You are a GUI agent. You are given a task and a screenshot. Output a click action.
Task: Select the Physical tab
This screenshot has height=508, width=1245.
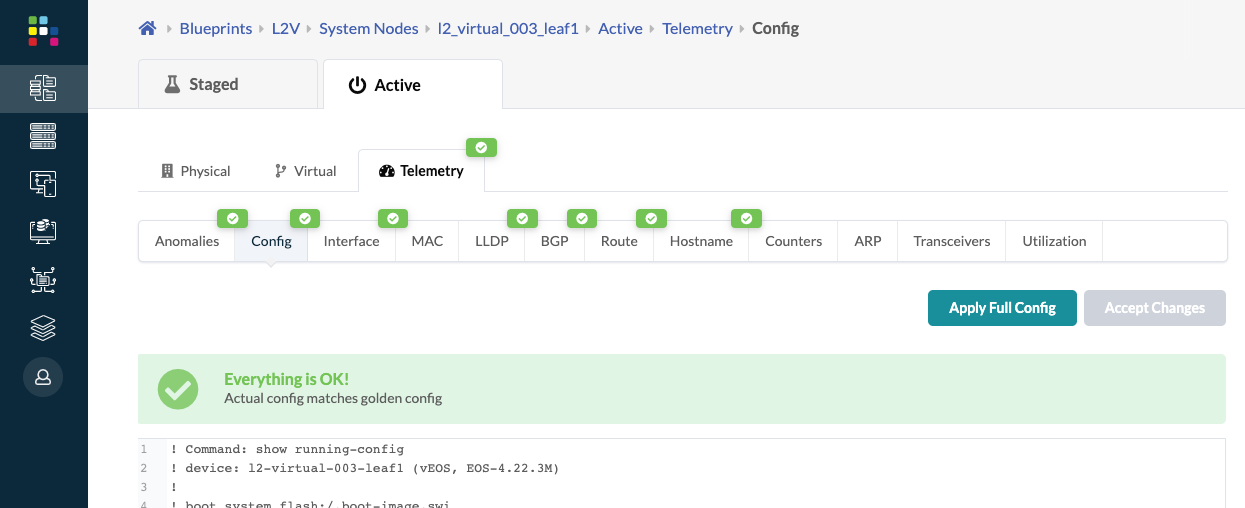(196, 171)
